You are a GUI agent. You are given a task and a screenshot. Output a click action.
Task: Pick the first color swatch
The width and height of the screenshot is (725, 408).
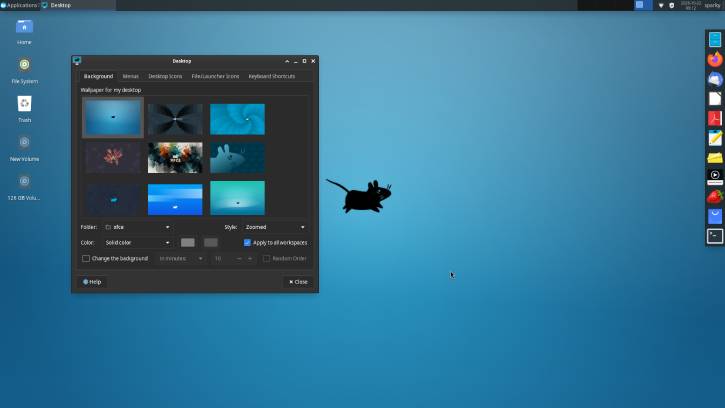[187, 242]
